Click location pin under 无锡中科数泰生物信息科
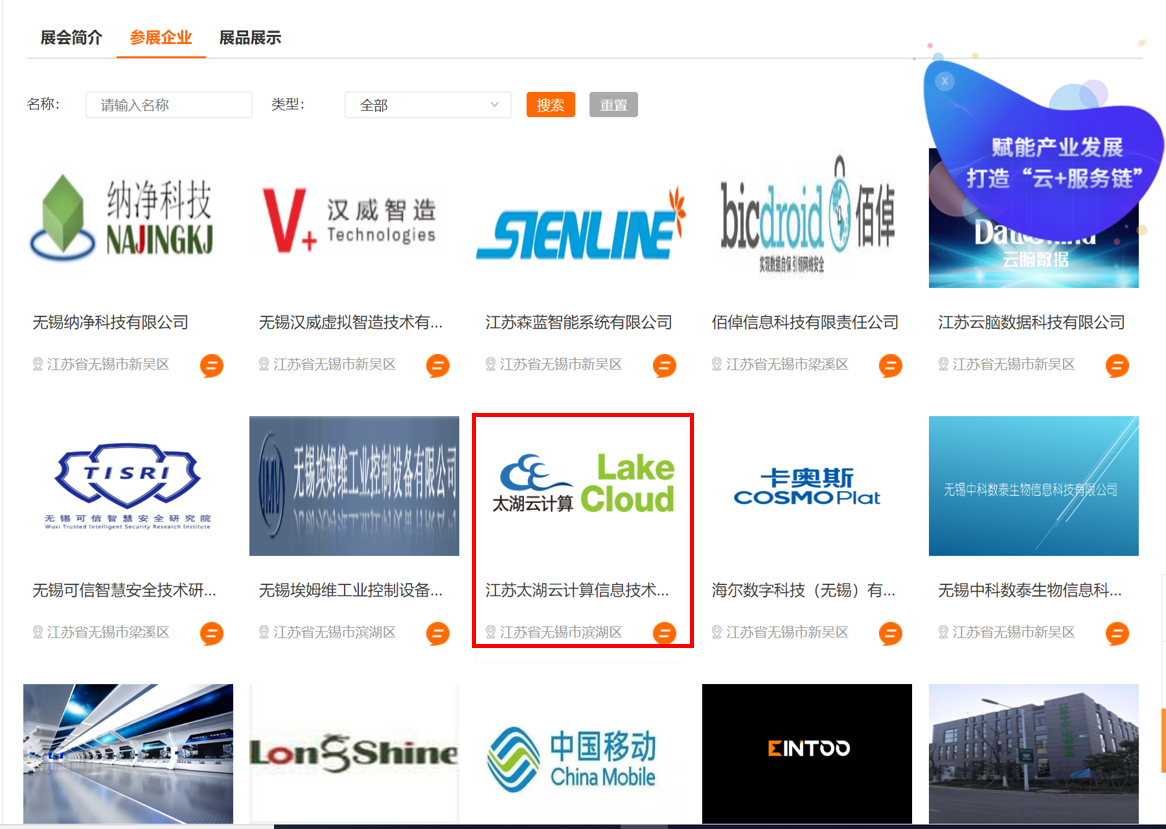Image resolution: width=1166 pixels, height=829 pixels. point(943,632)
